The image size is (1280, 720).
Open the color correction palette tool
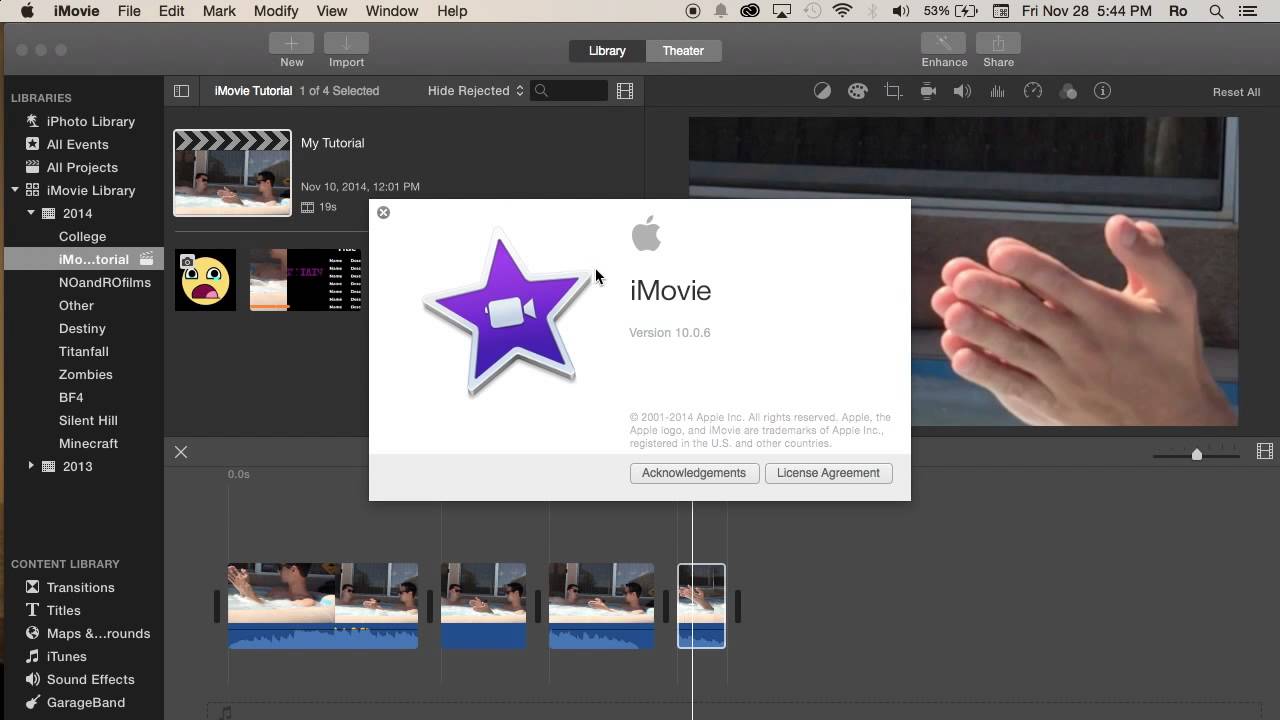click(857, 91)
